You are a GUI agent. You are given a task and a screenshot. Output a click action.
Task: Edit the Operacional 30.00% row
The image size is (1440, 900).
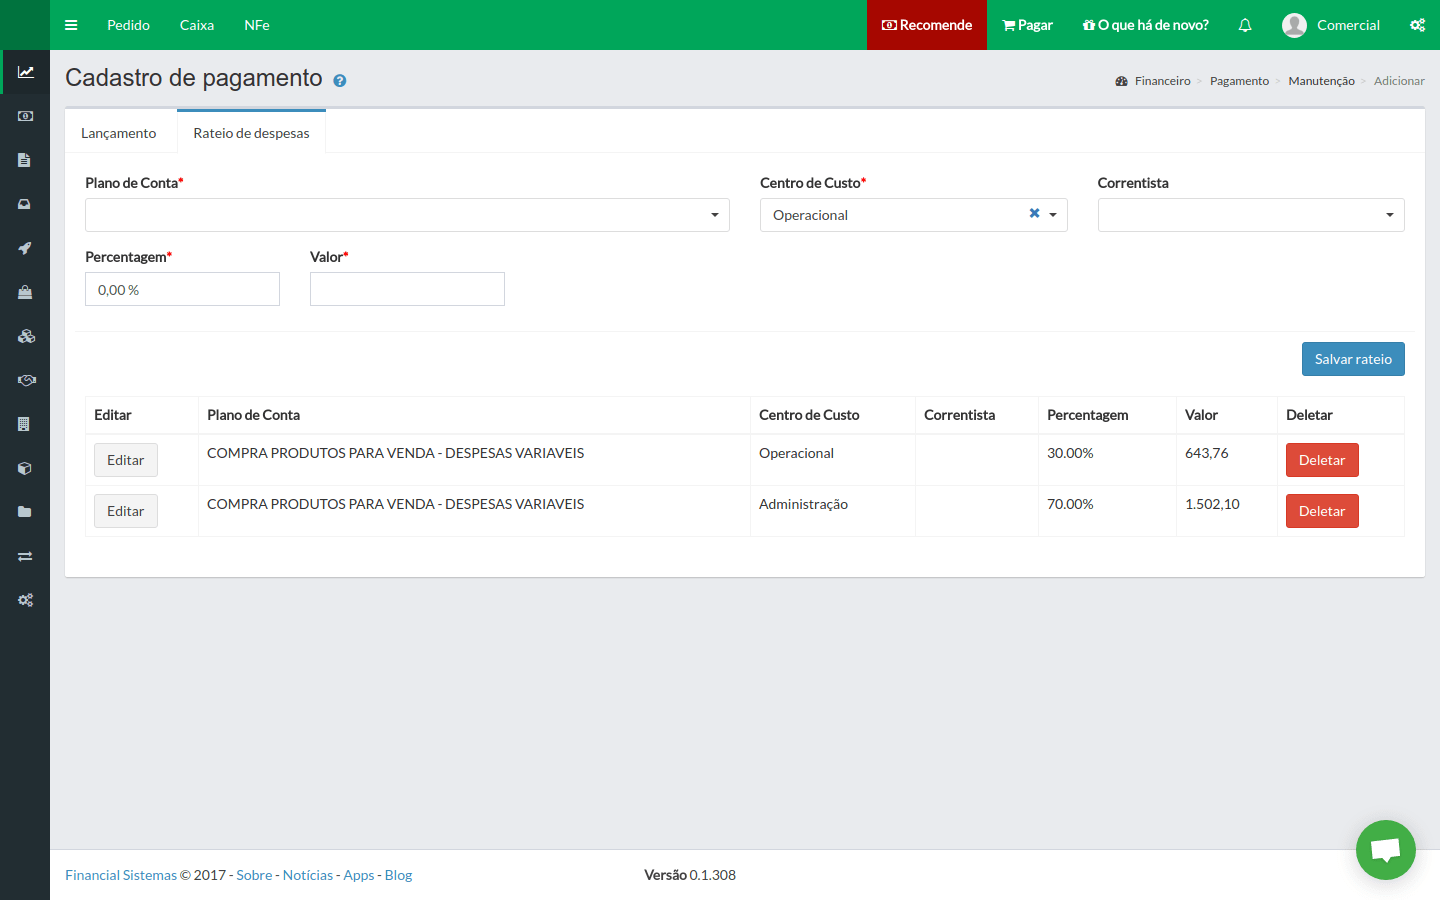(126, 460)
